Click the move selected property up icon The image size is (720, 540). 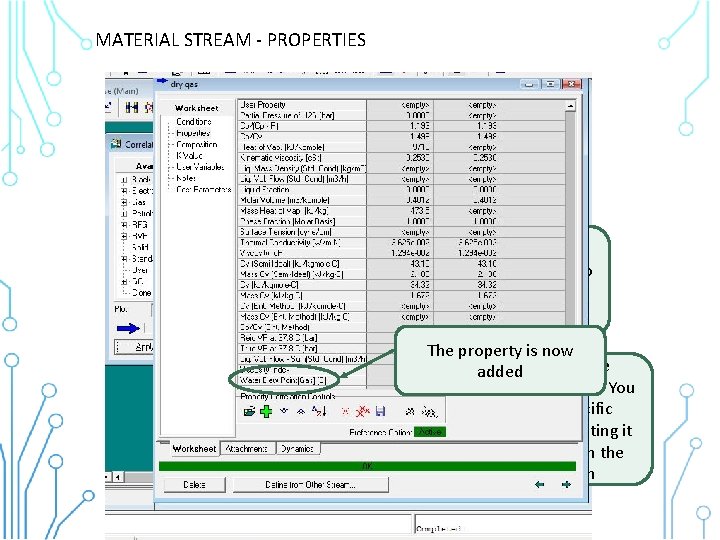(301, 411)
